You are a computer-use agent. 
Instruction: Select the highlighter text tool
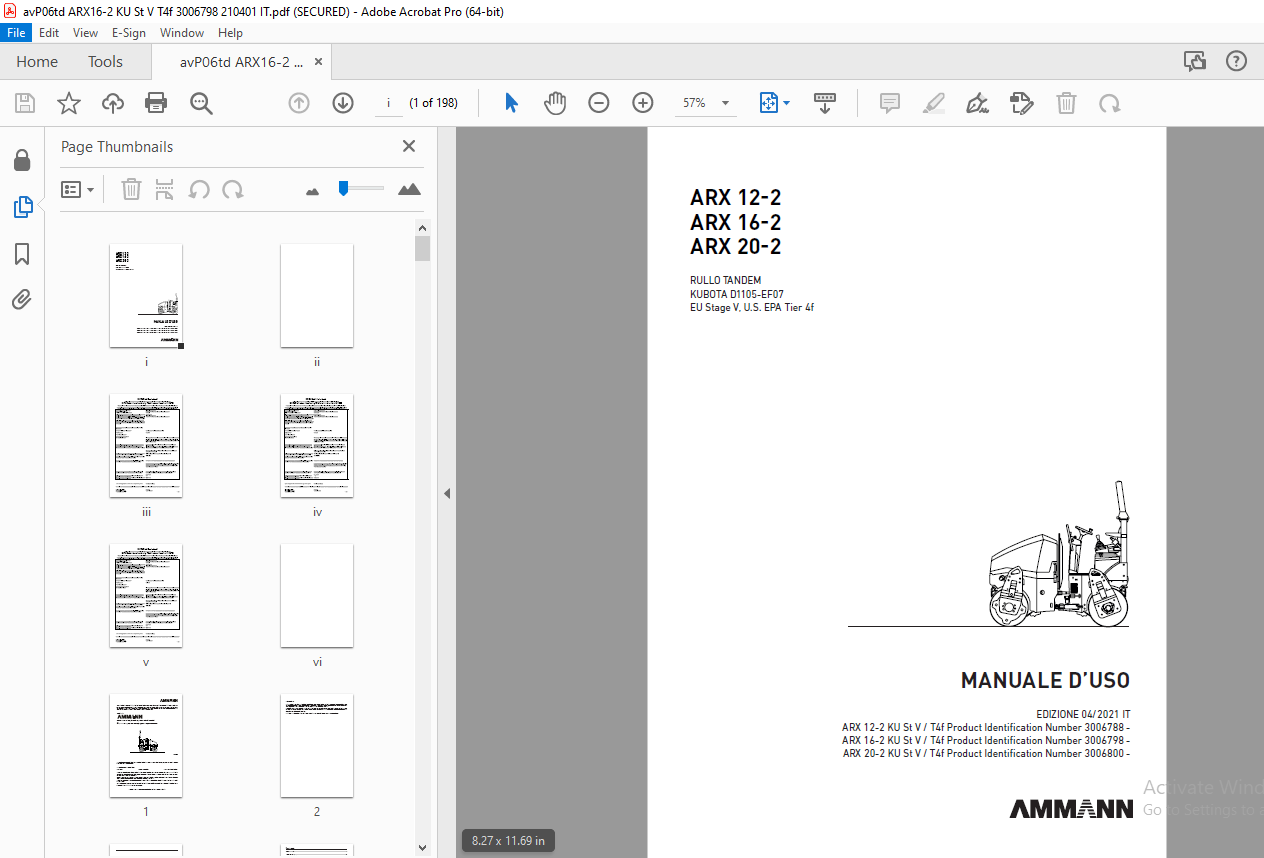coord(934,103)
